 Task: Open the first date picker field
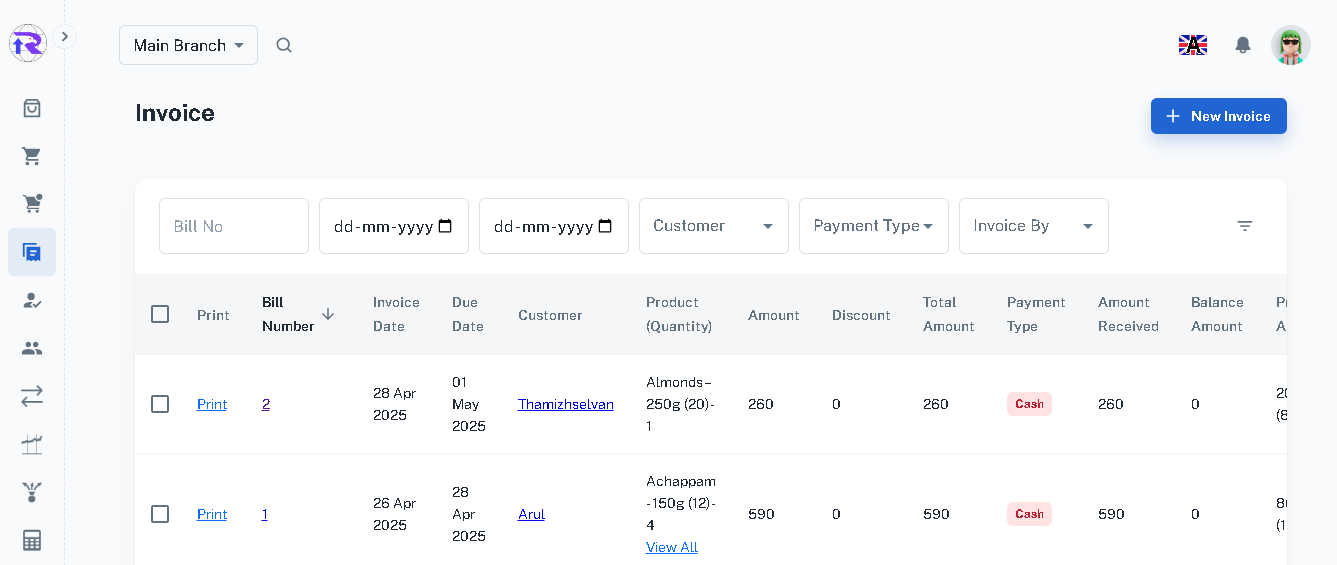pyautogui.click(x=394, y=226)
